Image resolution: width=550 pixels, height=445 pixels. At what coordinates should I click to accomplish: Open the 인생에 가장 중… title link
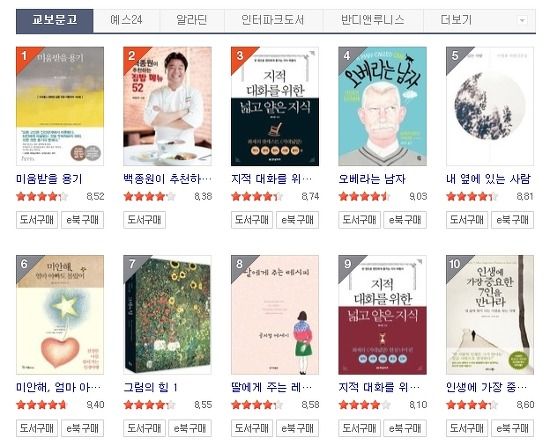(486, 387)
